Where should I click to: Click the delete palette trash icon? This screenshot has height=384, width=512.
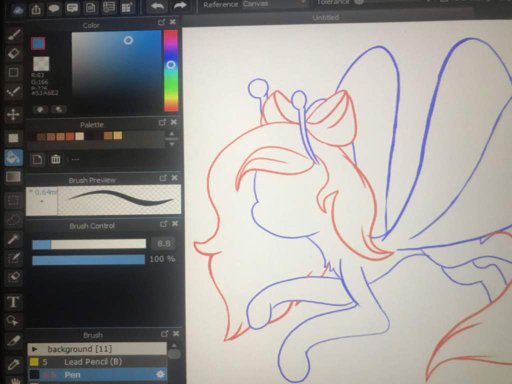pos(56,159)
